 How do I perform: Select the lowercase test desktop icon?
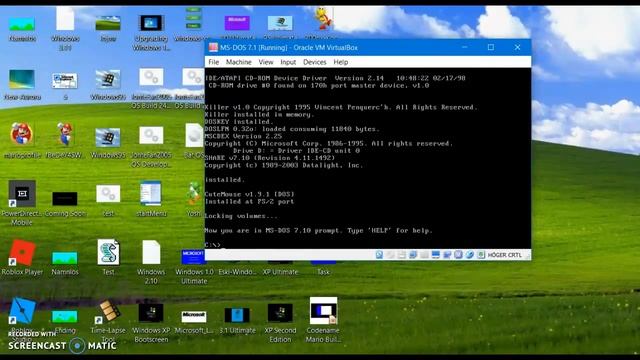(108, 201)
